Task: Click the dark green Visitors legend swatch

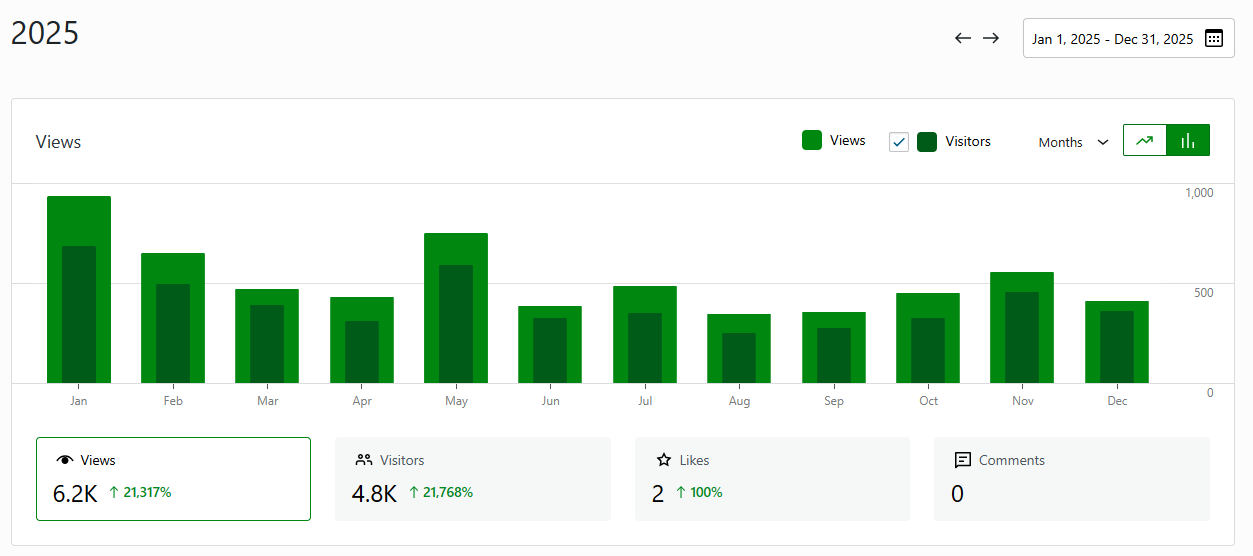Action: [927, 142]
